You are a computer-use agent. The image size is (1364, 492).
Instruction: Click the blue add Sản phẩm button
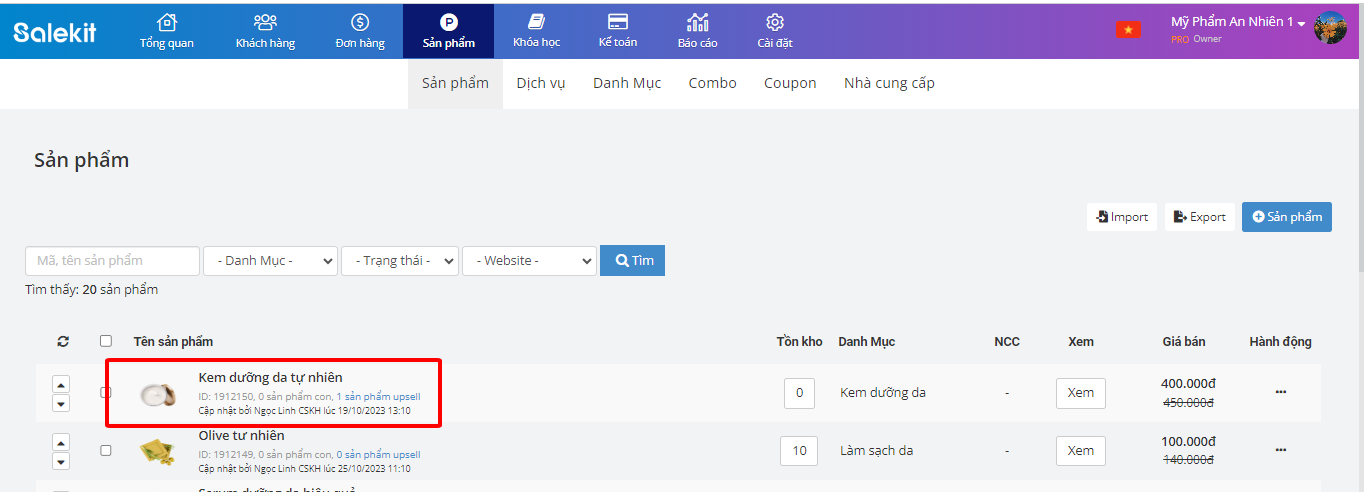pyautogui.click(x=1286, y=217)
